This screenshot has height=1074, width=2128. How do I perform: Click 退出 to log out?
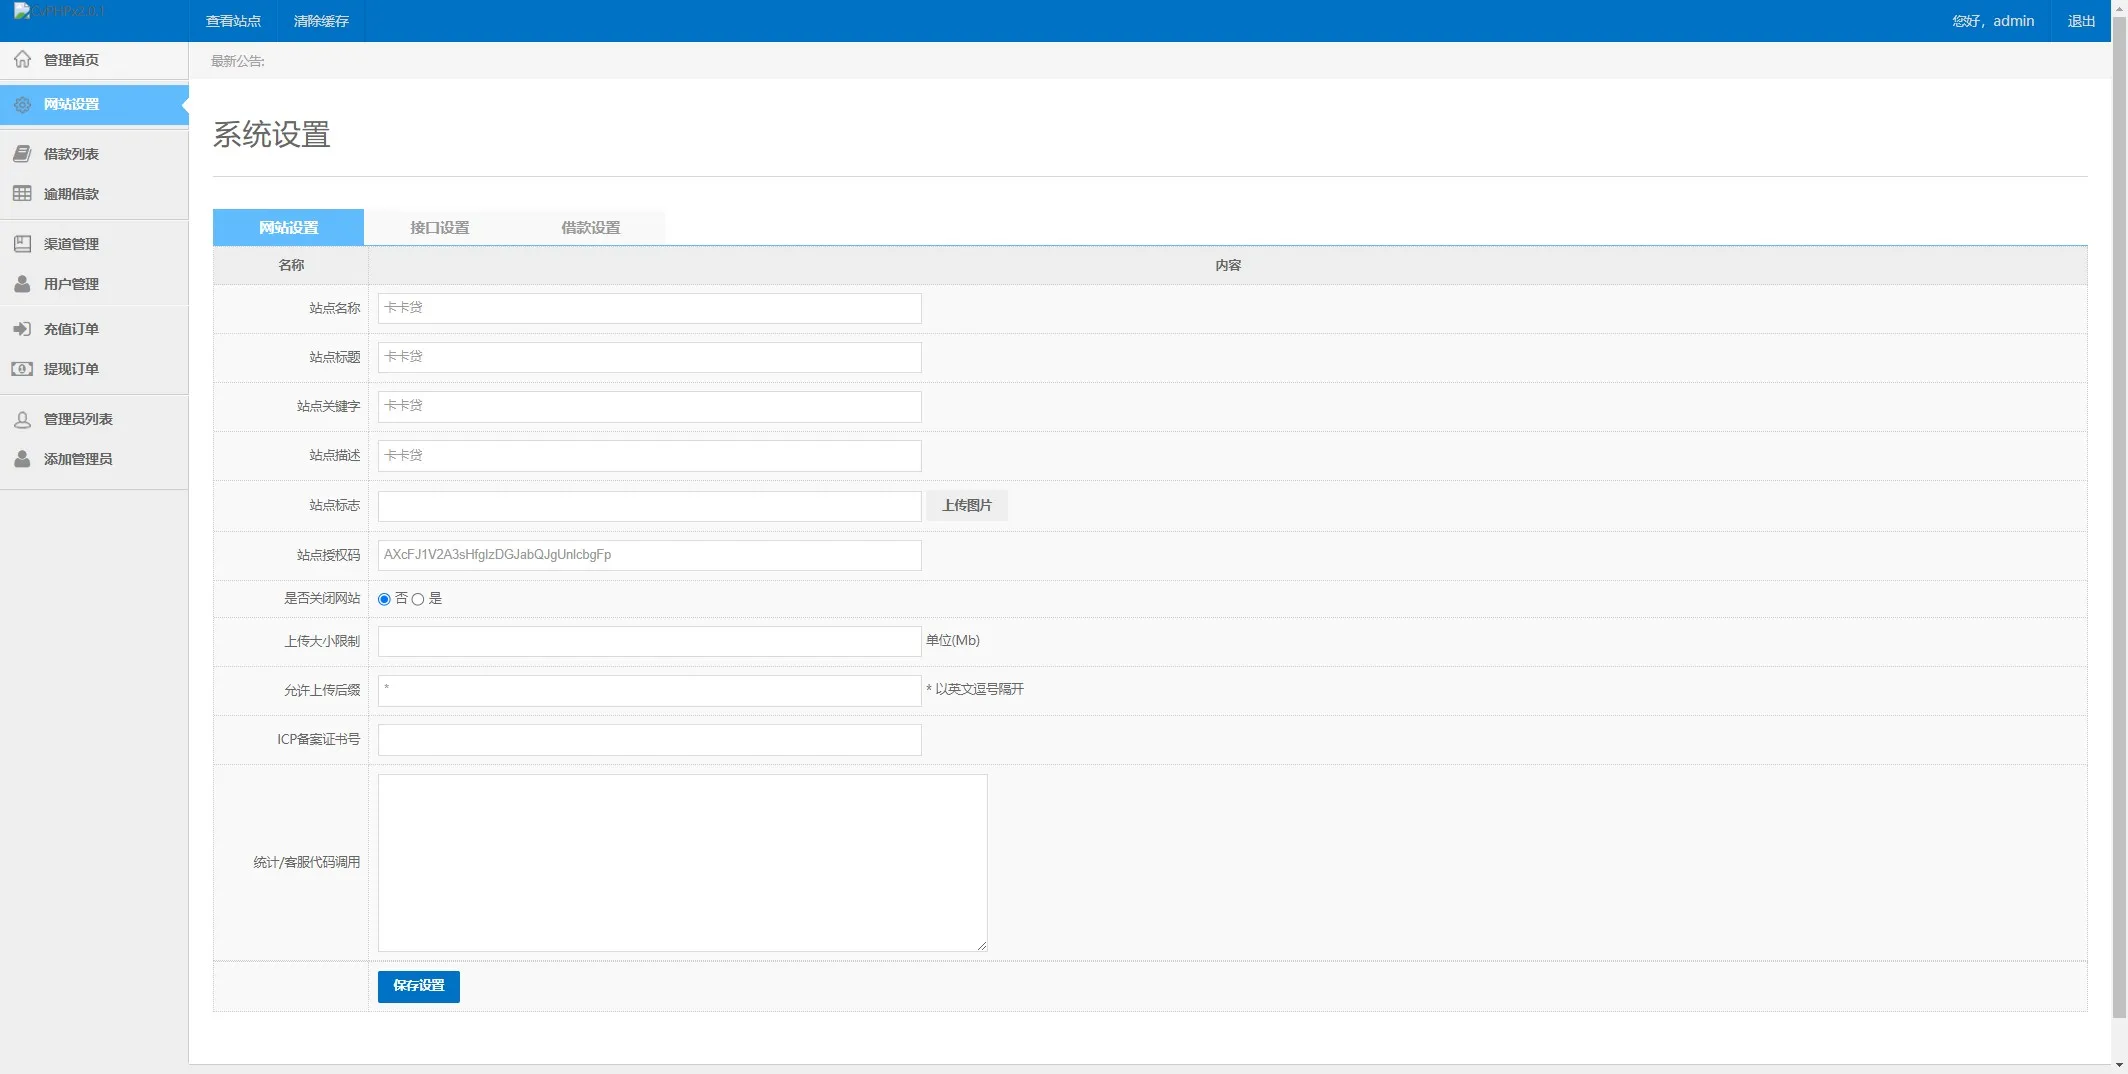(x=2081, y=21)
